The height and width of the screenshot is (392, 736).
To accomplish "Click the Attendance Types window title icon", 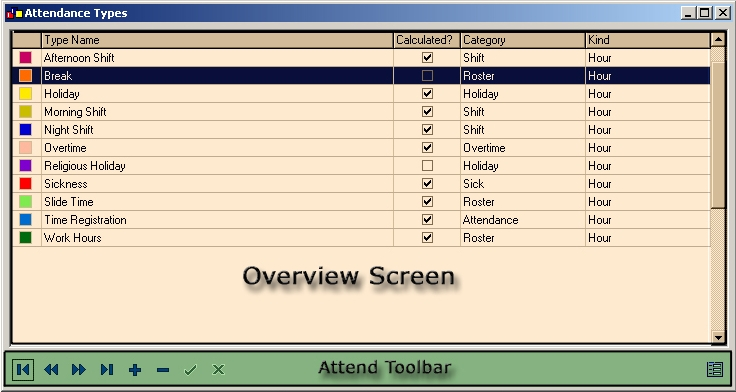I will (x=15, y=13).
